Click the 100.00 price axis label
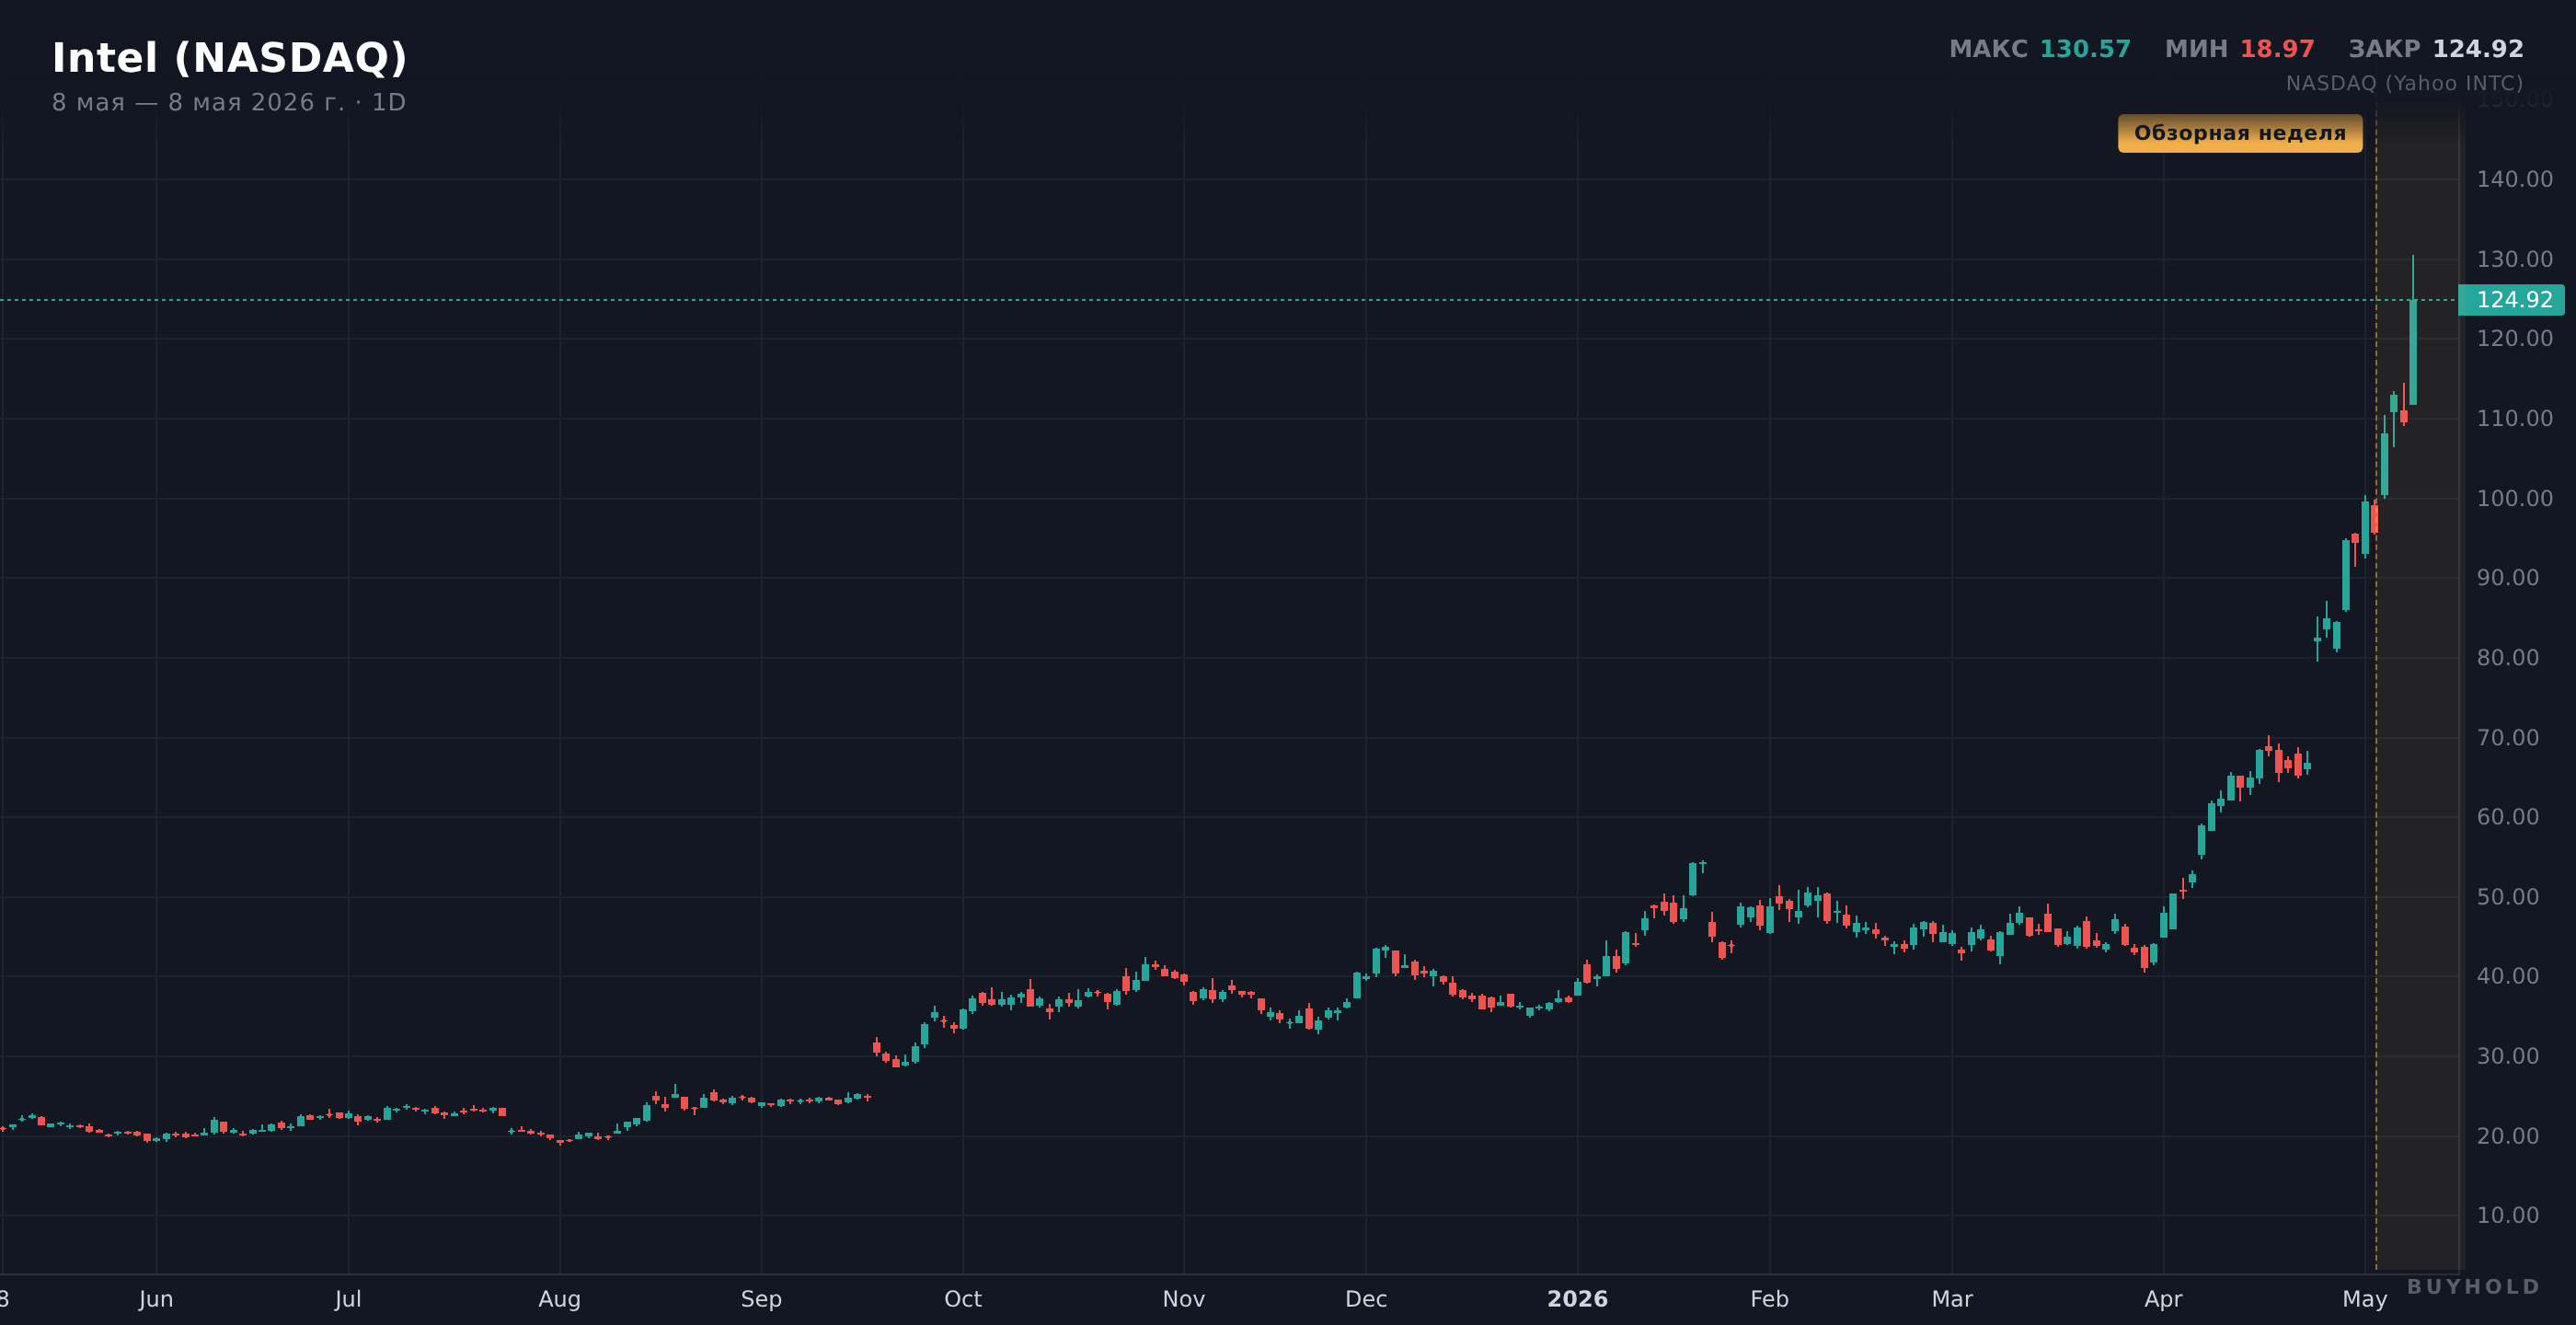The height and width of the screenshot is (1325, 2576). (x=2514, y=498)
